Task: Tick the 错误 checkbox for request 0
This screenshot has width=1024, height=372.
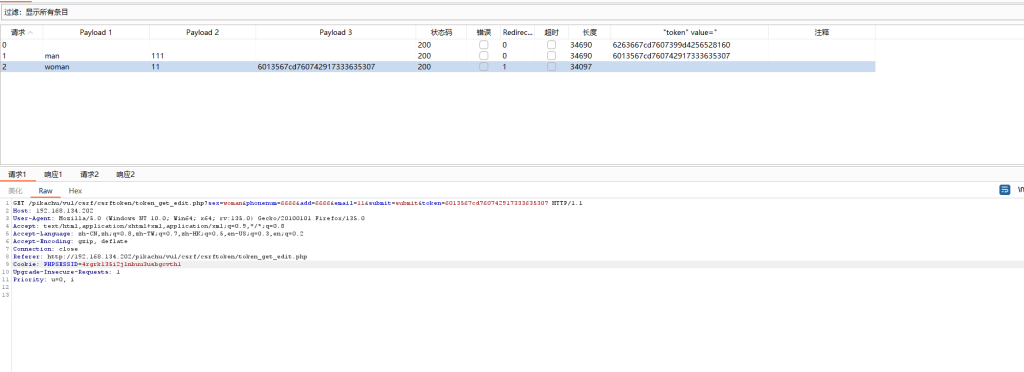Action: pos(483,45)
